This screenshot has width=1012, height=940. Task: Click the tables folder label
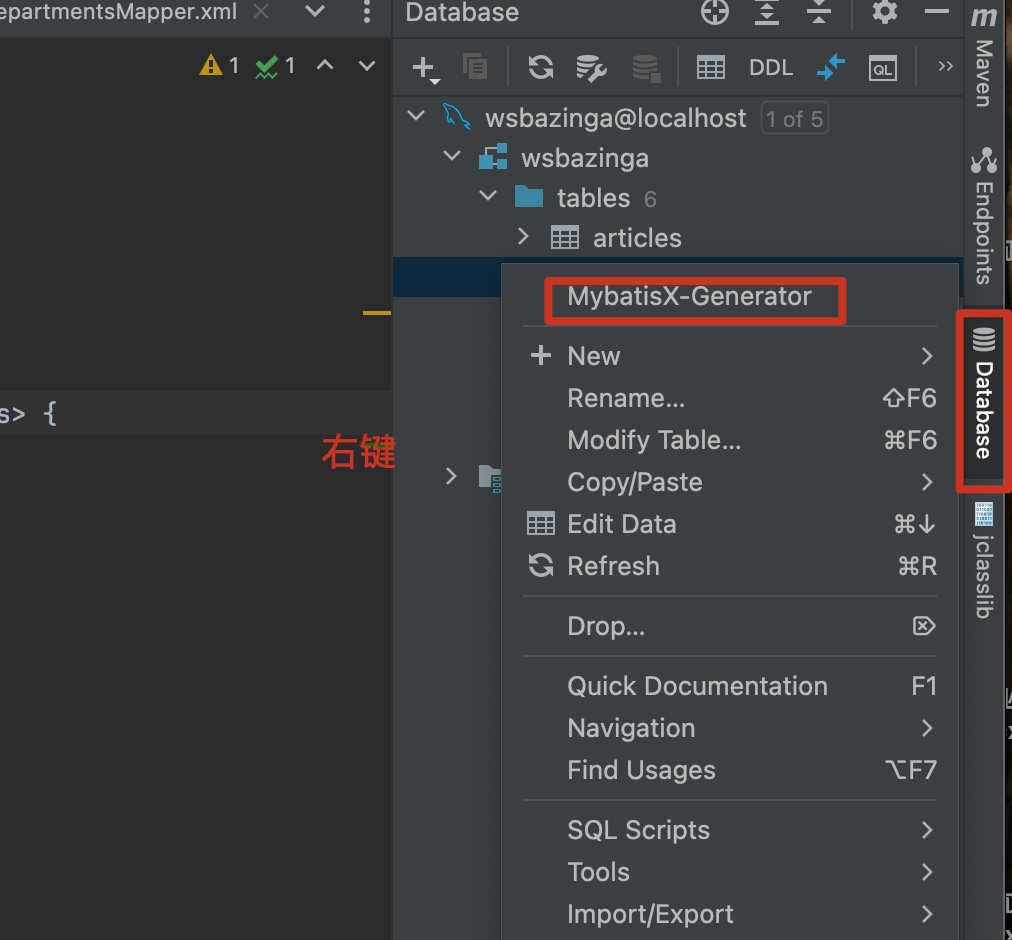point(593,198)
